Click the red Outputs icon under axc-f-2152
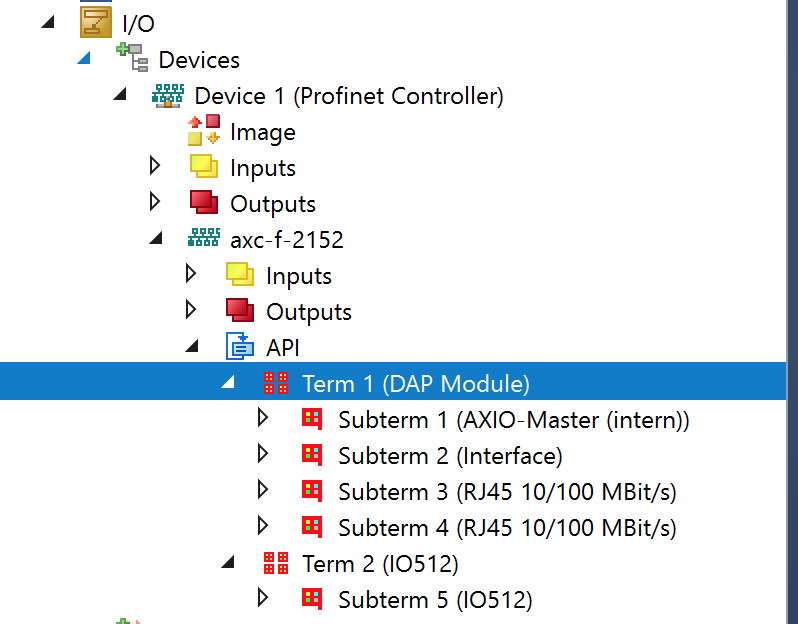The image size is (798, 624). (240, 310)
